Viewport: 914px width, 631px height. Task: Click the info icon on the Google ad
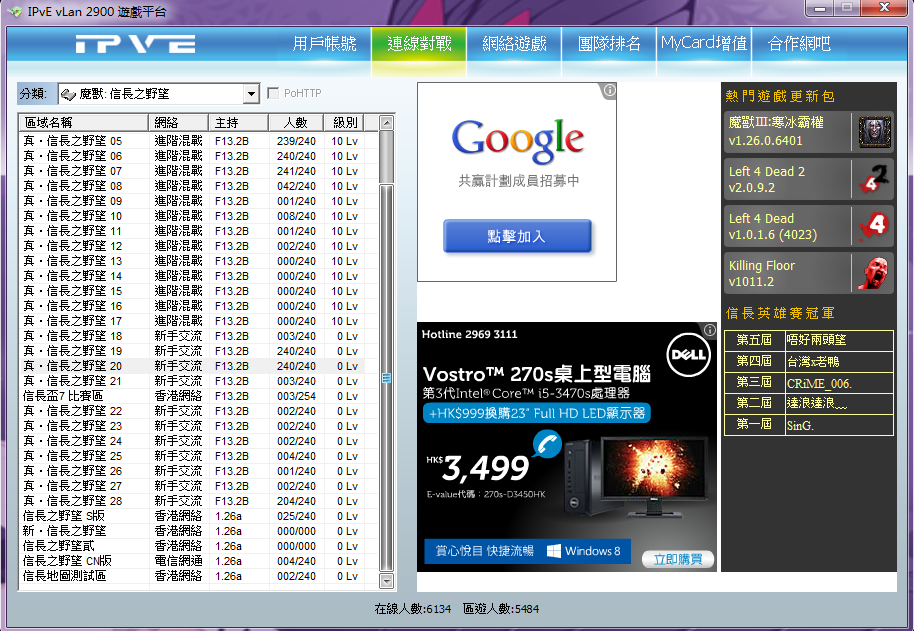coord(609,90)
